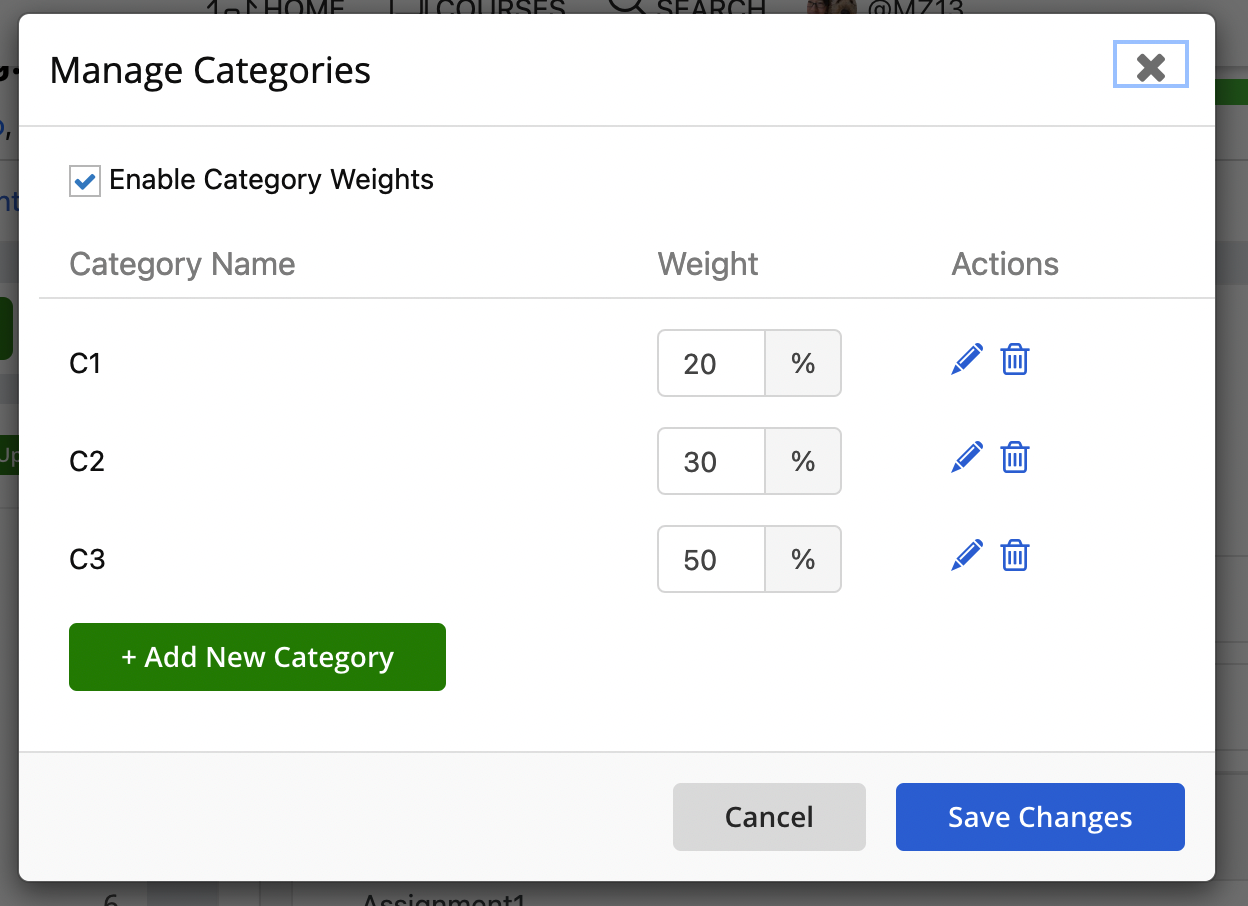Save Changes to categories
This screenshot has width=1248, height=906.
1040,817
